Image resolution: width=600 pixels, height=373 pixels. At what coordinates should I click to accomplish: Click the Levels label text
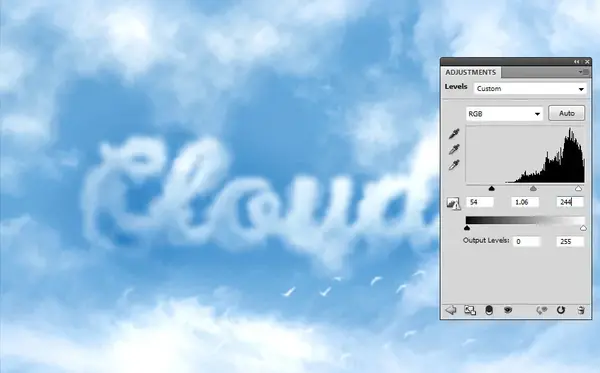(x=456, y=87)
